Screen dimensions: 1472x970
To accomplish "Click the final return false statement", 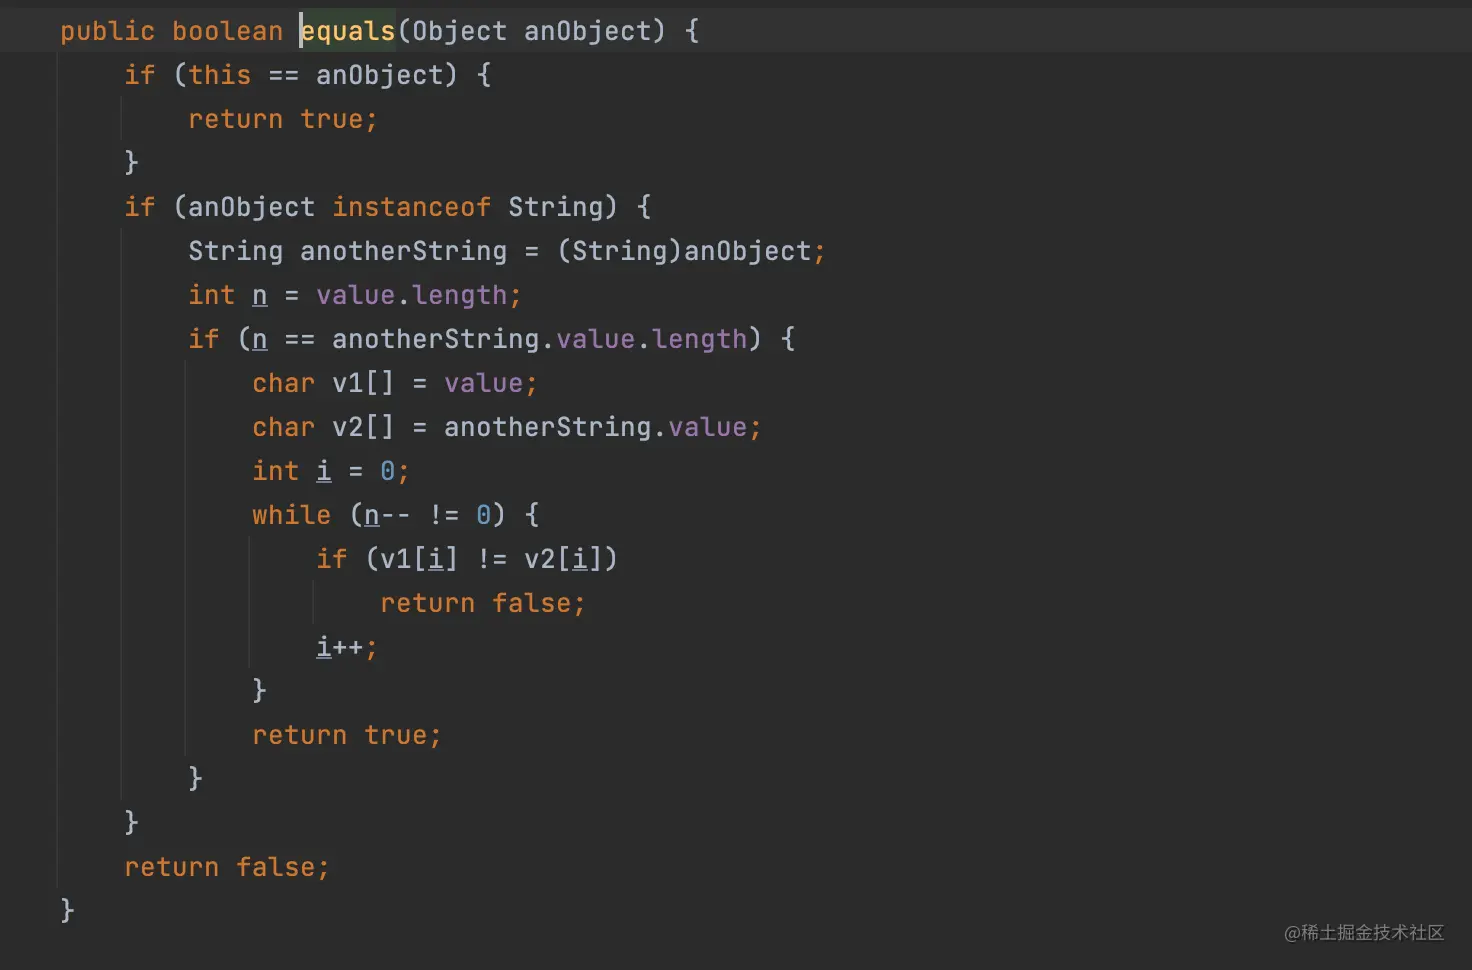I will [226, 867].
